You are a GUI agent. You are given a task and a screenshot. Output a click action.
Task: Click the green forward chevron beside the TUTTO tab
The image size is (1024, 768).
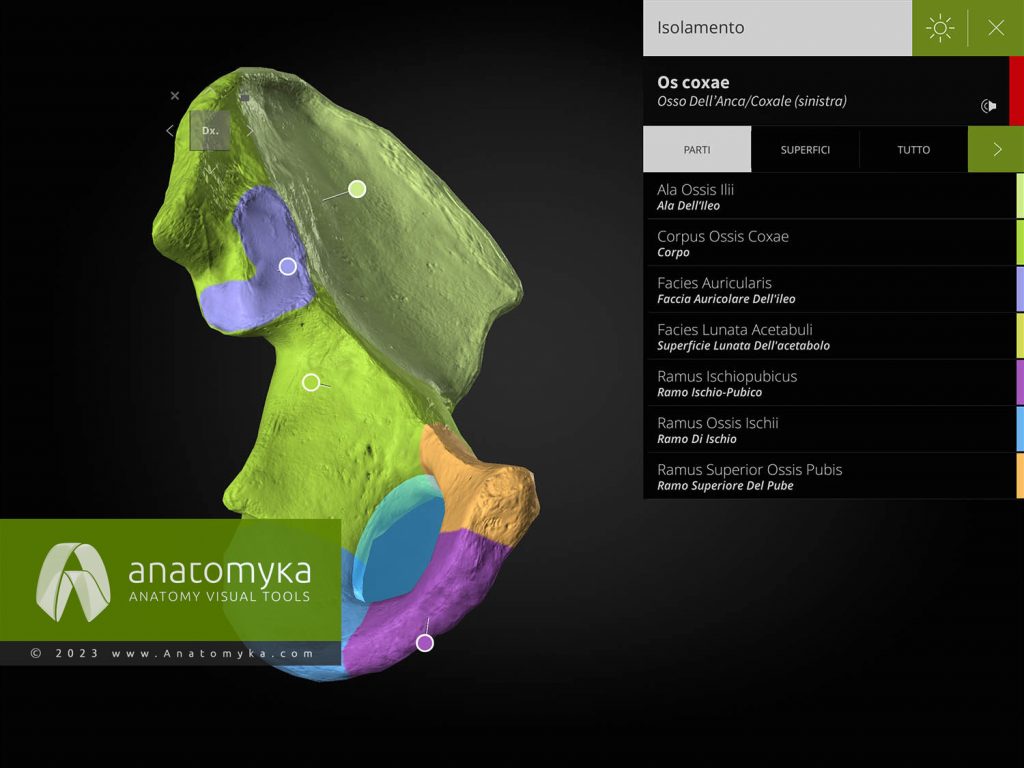(995, 149)
